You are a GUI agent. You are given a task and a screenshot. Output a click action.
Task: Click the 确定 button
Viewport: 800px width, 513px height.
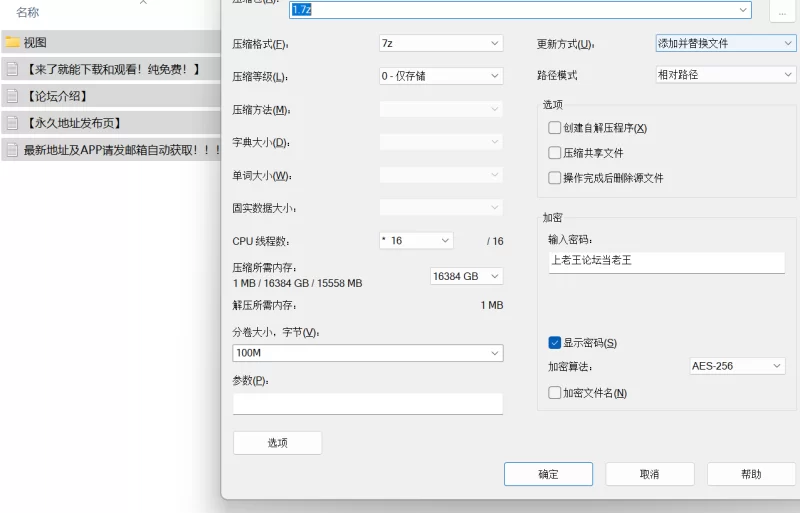pos(548,474)
